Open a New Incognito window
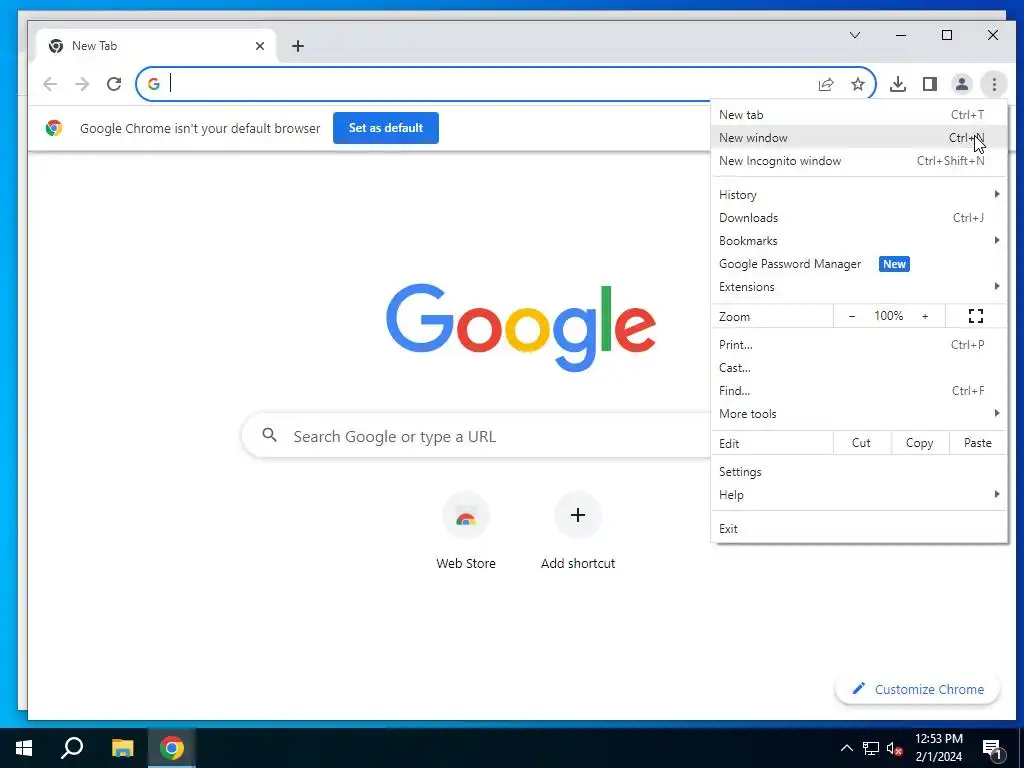1024x768 pixels. pos(859,161)
